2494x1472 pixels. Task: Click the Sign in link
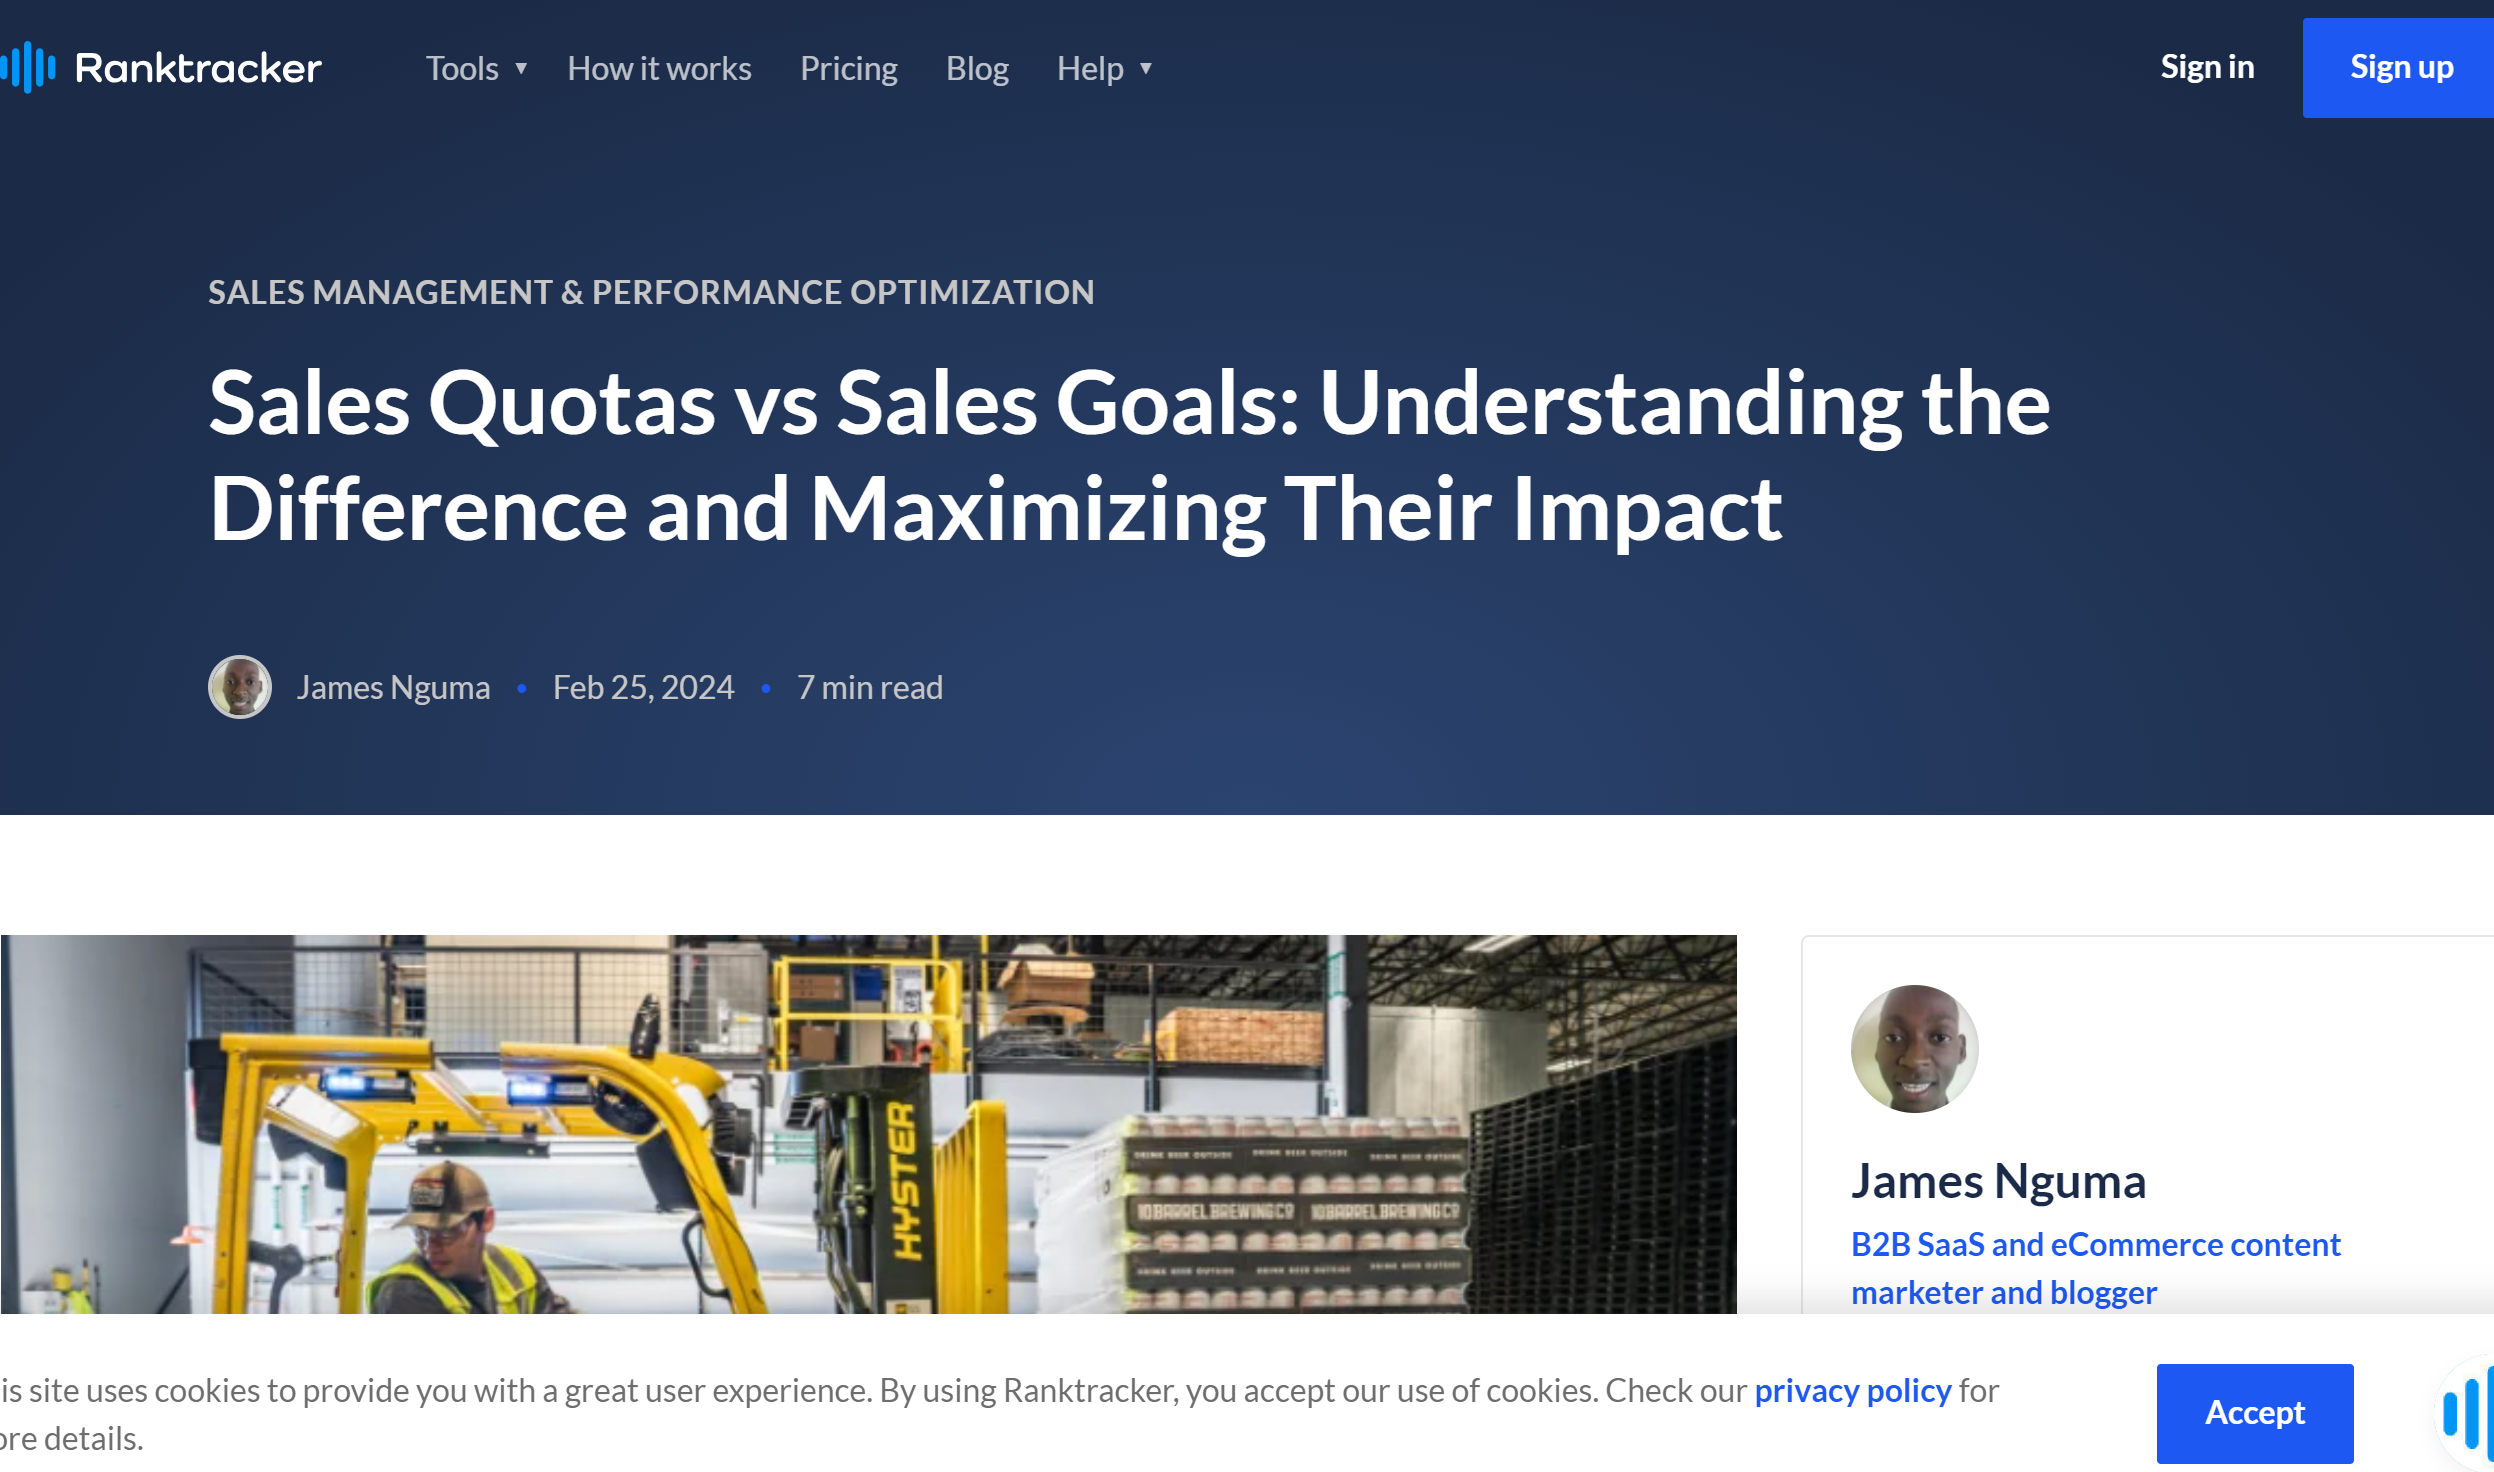pos(2207,67)
